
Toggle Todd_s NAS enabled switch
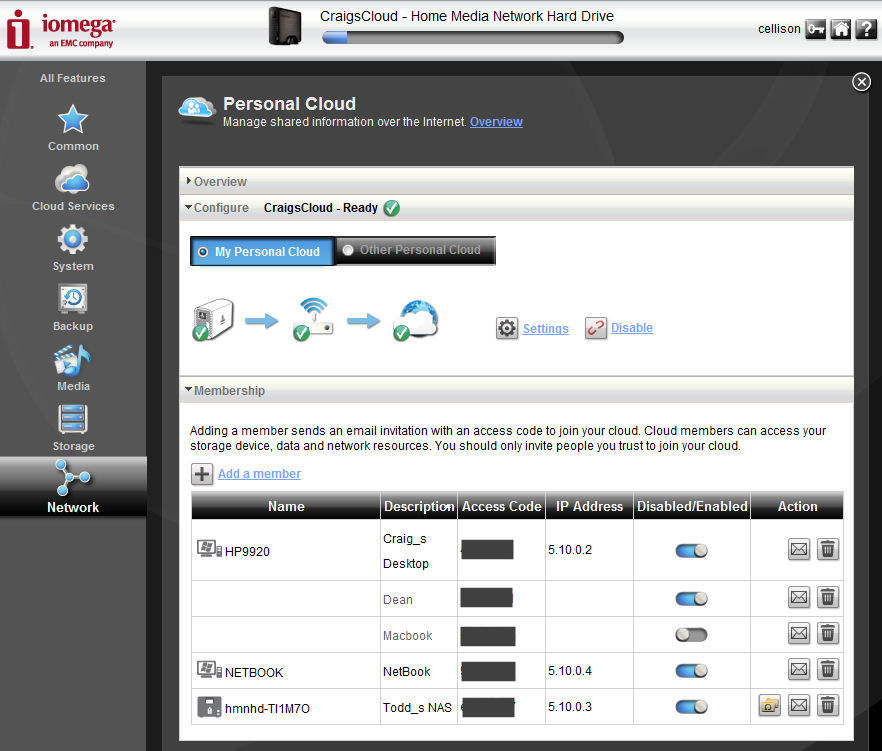coord(691,707)
